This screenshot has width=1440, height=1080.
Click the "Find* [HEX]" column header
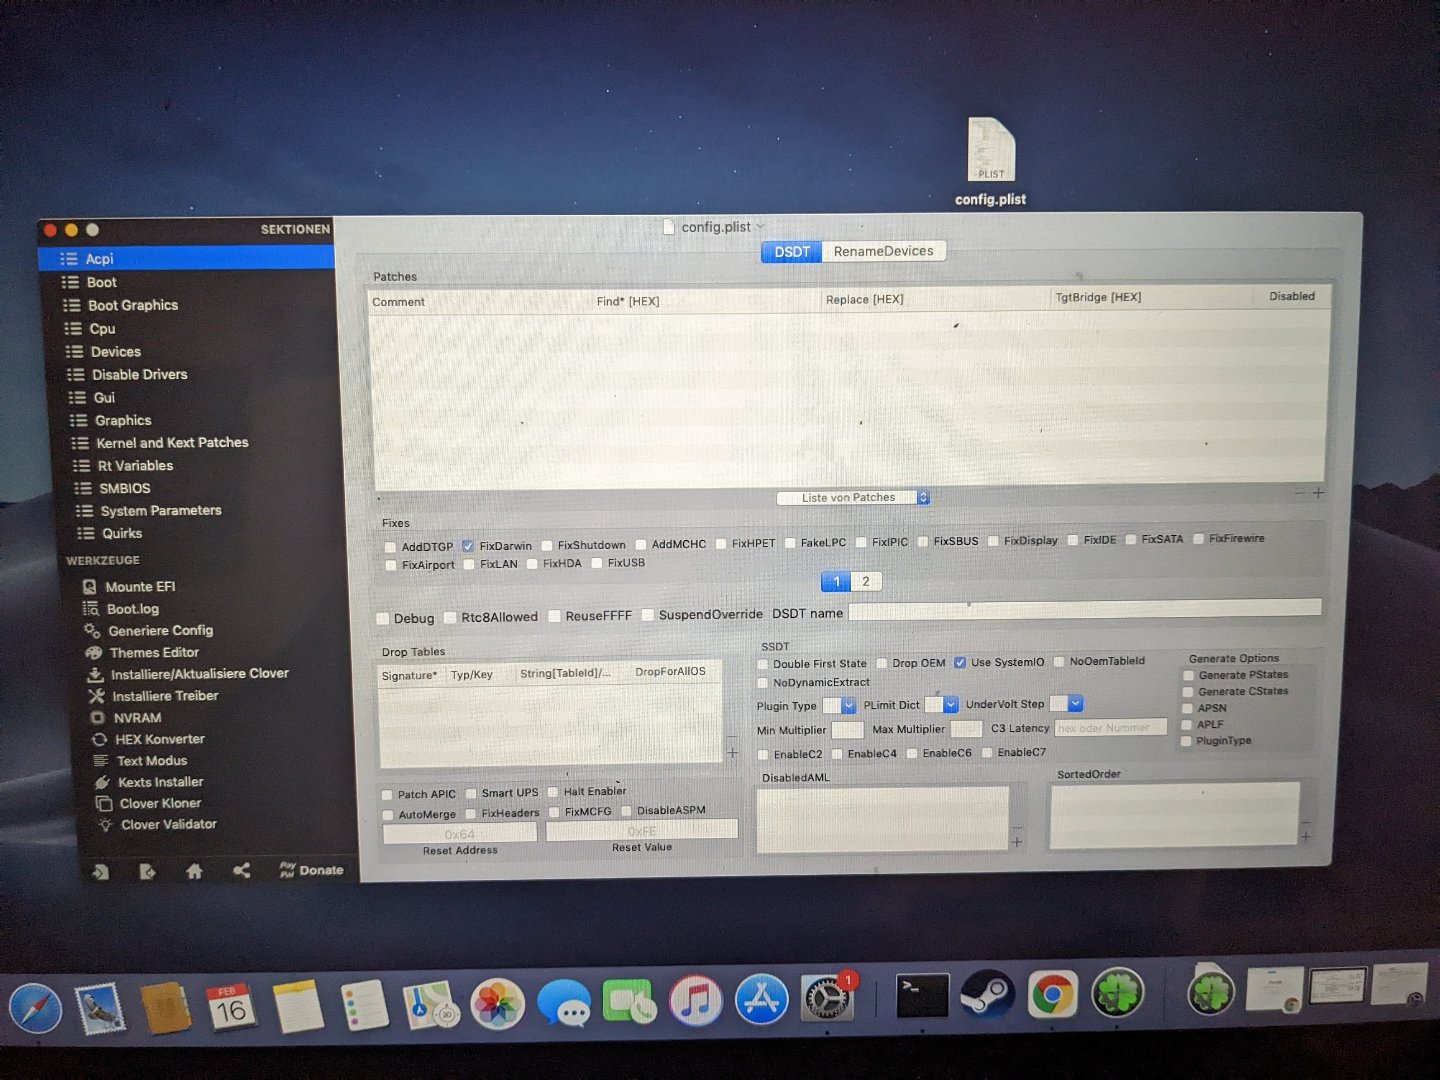pos(628,301)
